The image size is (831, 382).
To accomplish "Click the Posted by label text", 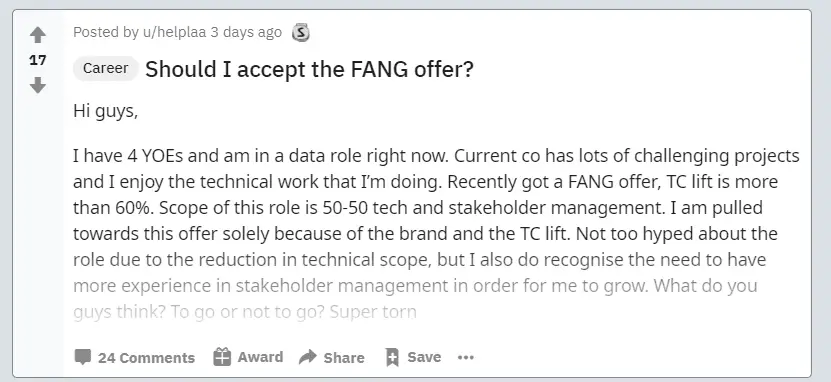I will pyautogui.click(x=106, y=32).
